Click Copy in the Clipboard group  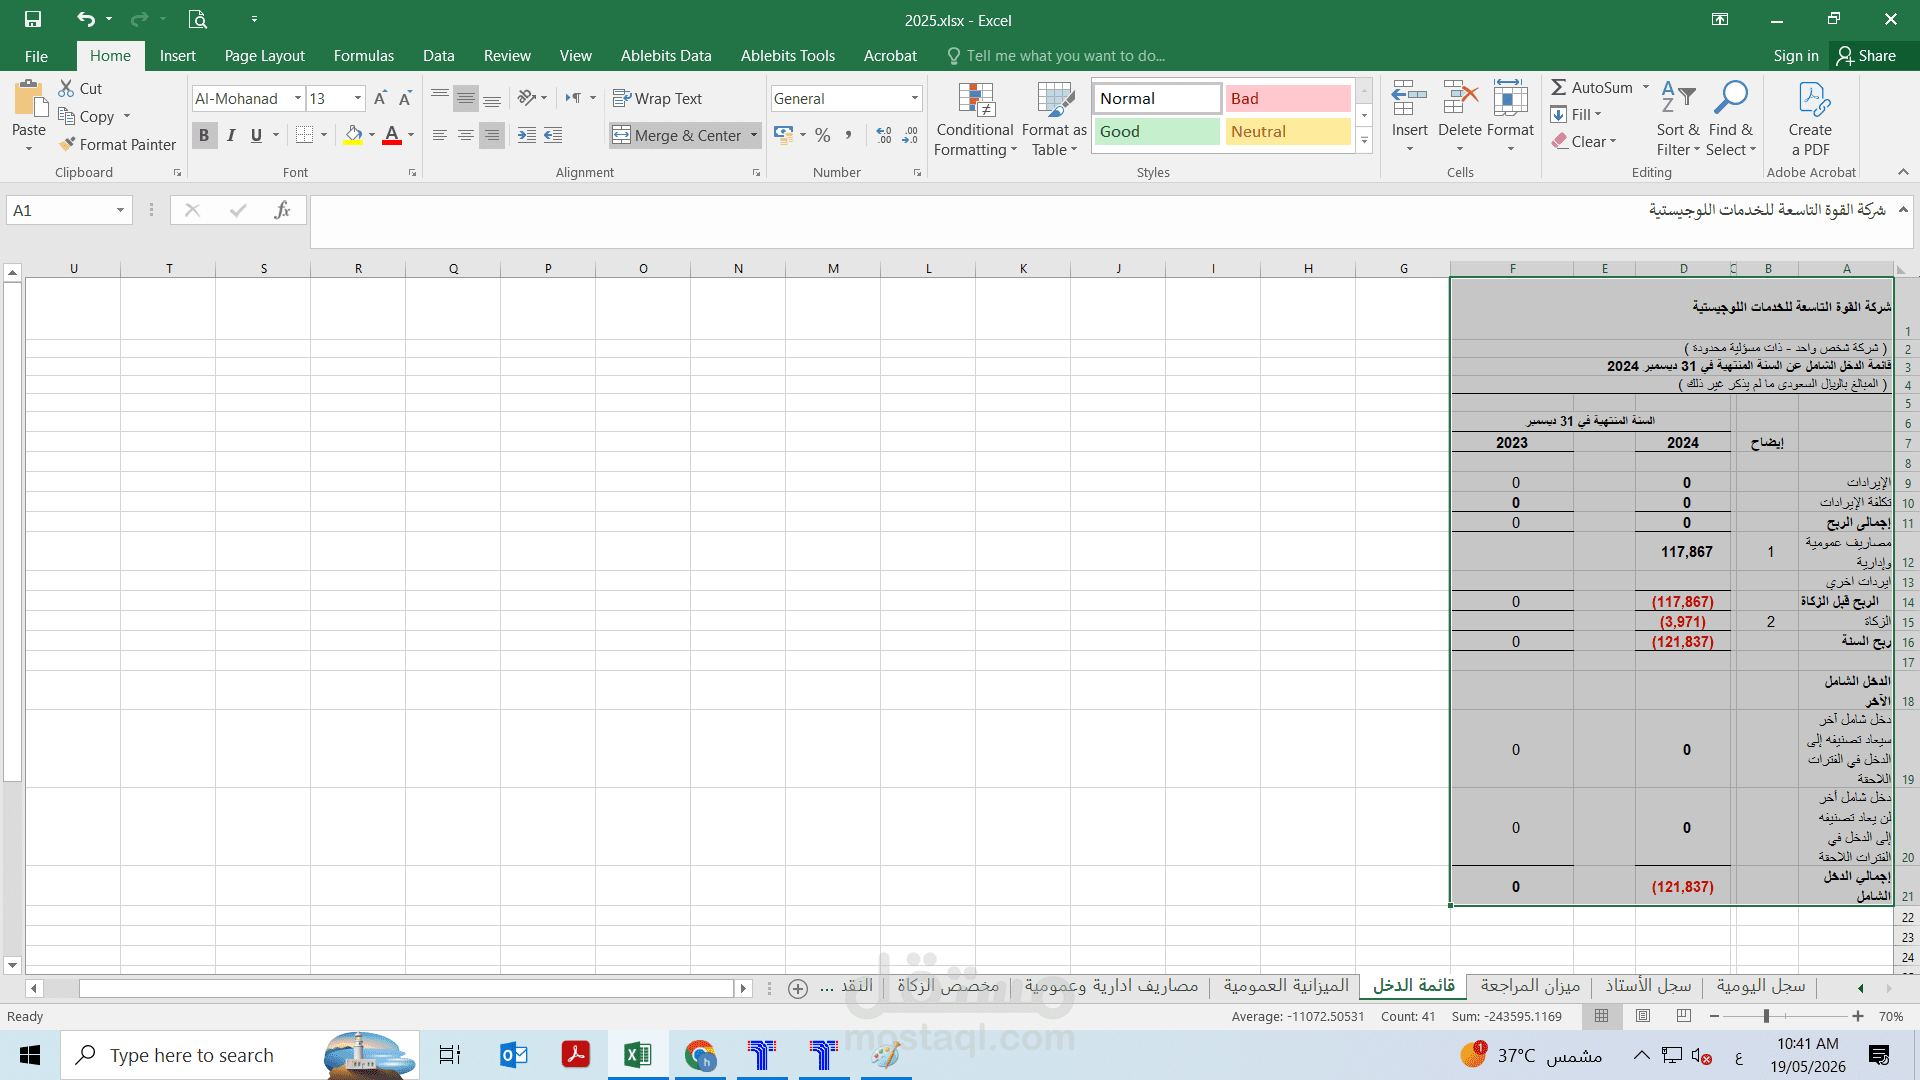[86, 116]
